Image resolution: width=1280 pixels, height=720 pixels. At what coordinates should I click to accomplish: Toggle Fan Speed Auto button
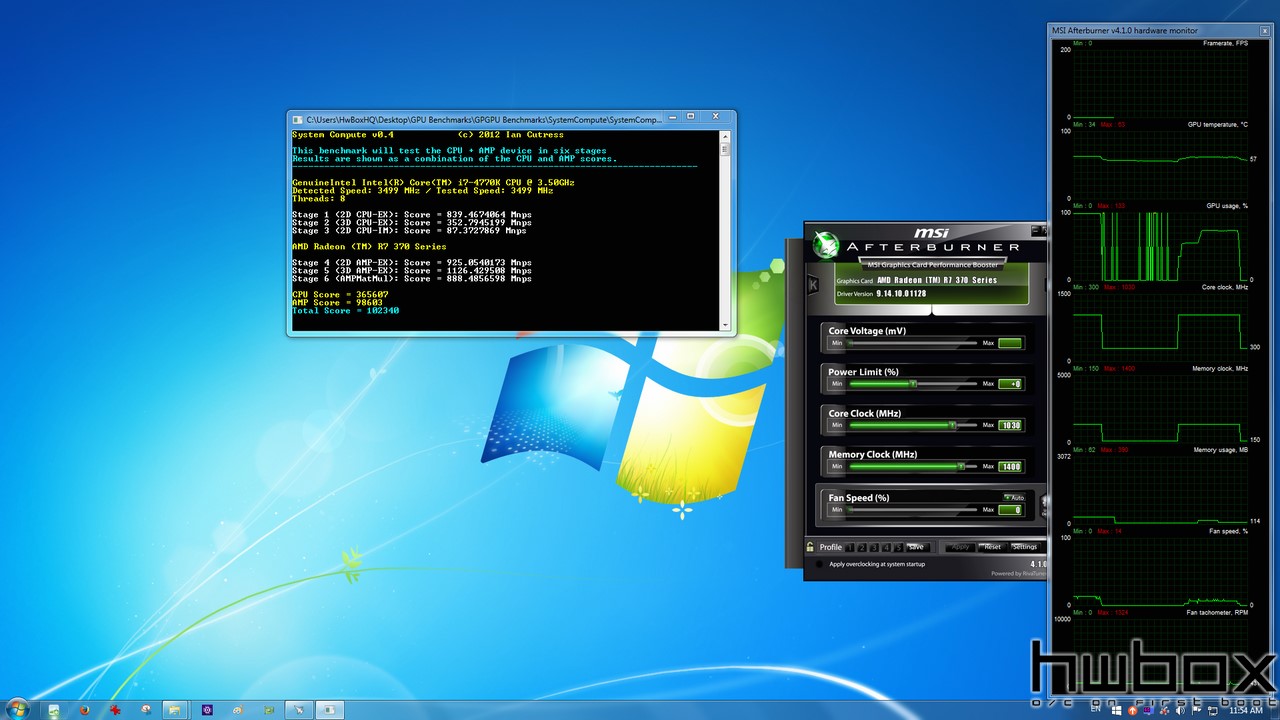[x=1014, y=498]
